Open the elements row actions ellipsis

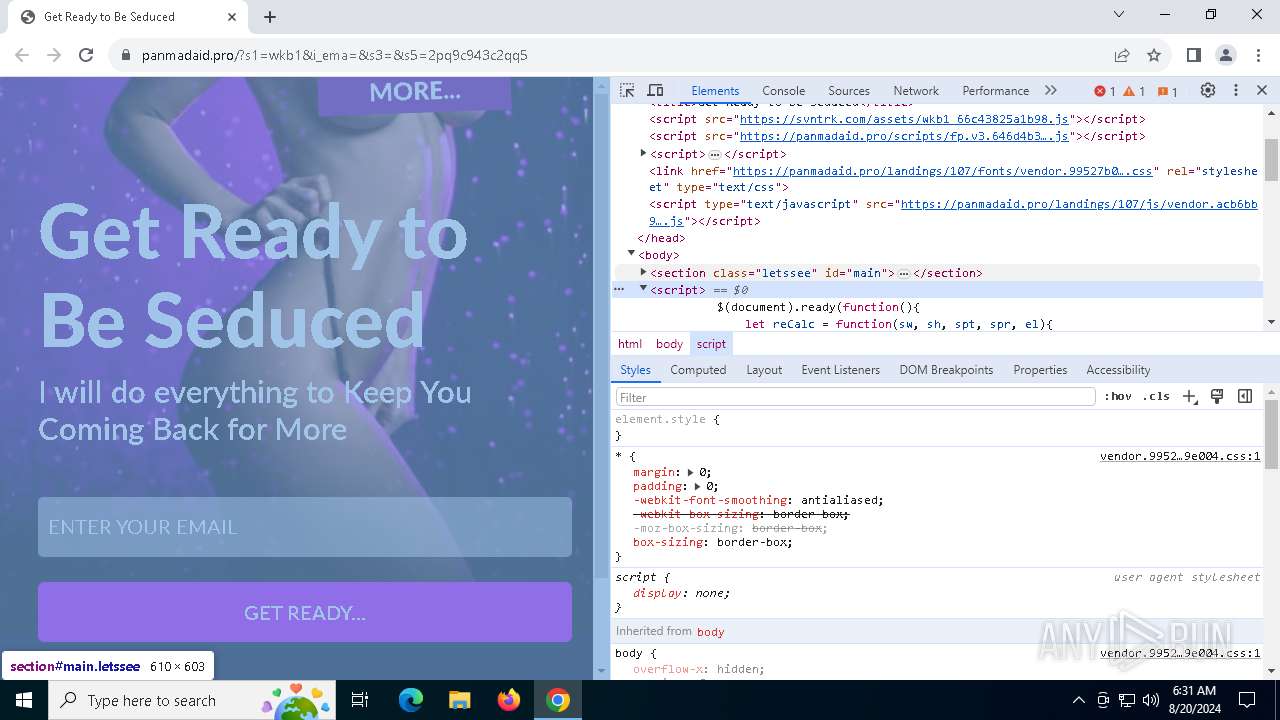tap(619, 288)
